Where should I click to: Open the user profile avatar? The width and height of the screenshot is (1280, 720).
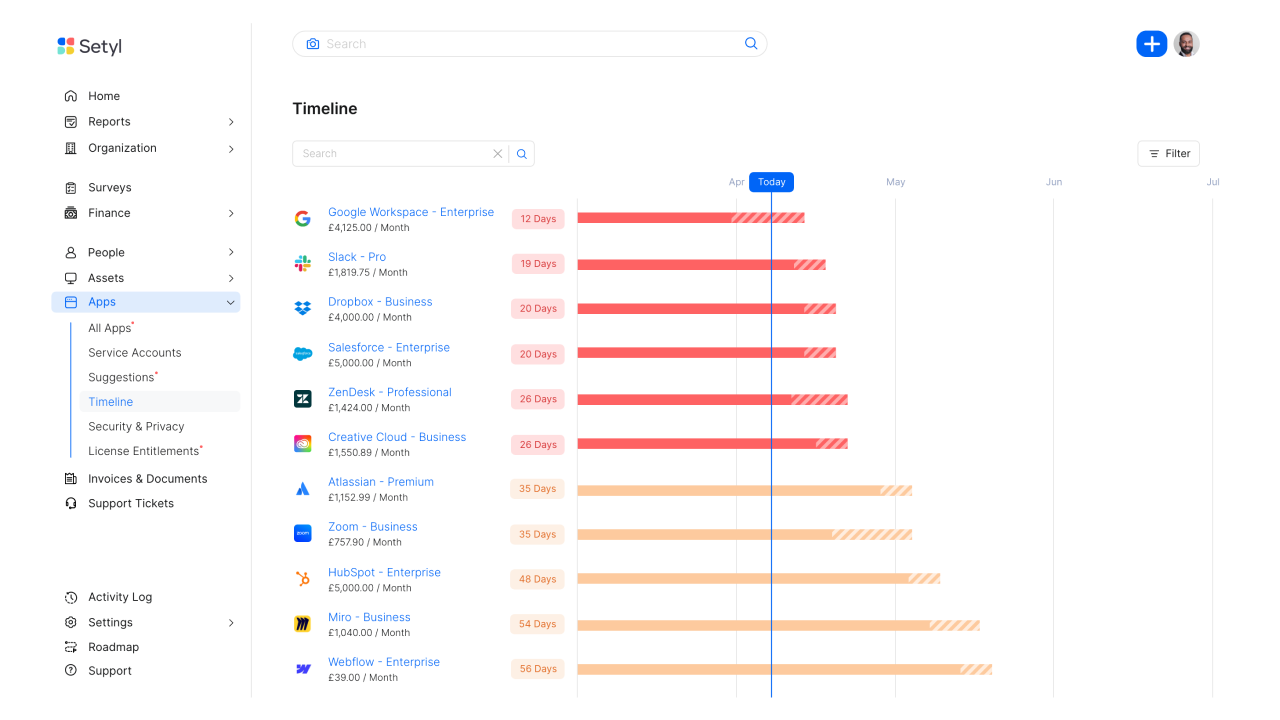(x=1186, y=44)
